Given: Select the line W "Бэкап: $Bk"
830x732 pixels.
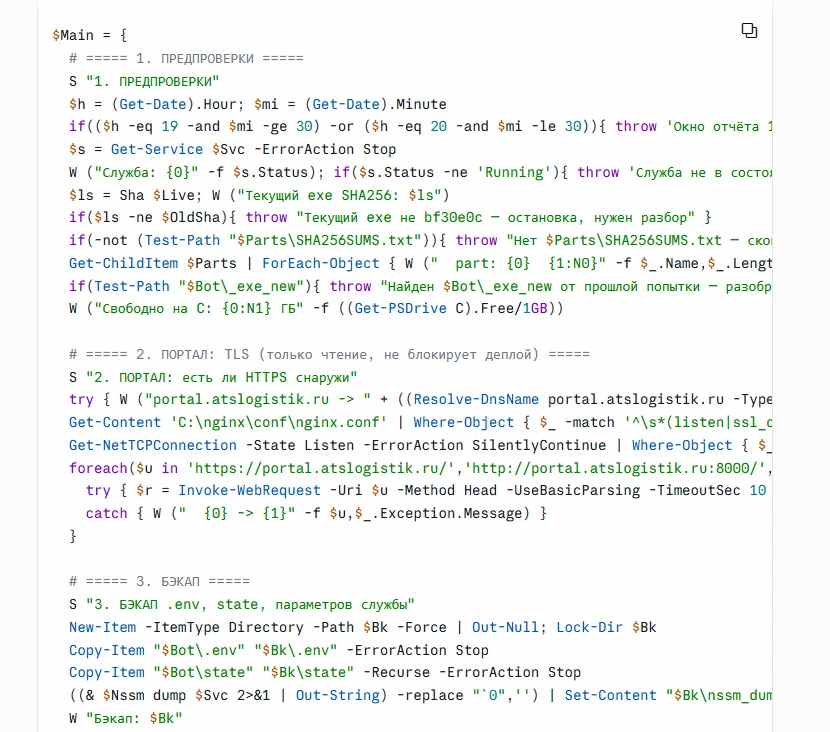Looking at the screenshot, I should pos(125,718).
